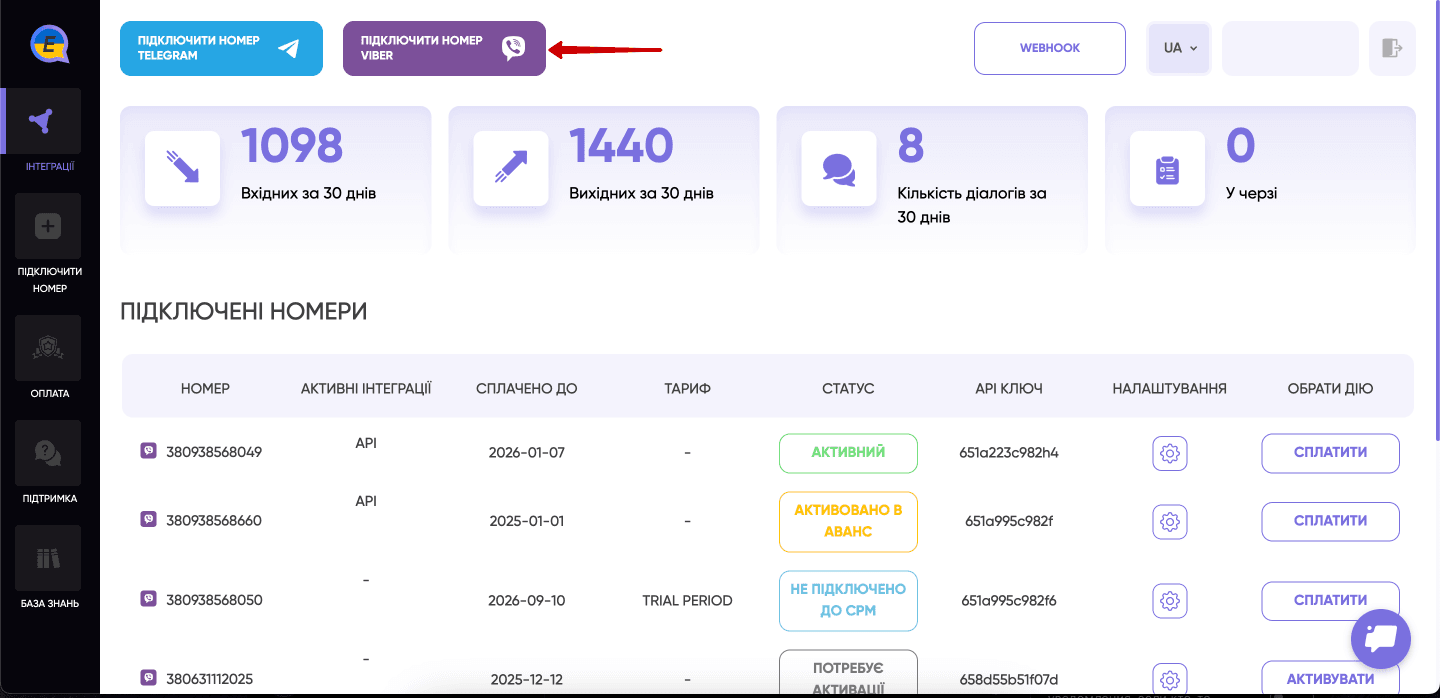Open the live chat bubble widget

tap(1381, 638)
